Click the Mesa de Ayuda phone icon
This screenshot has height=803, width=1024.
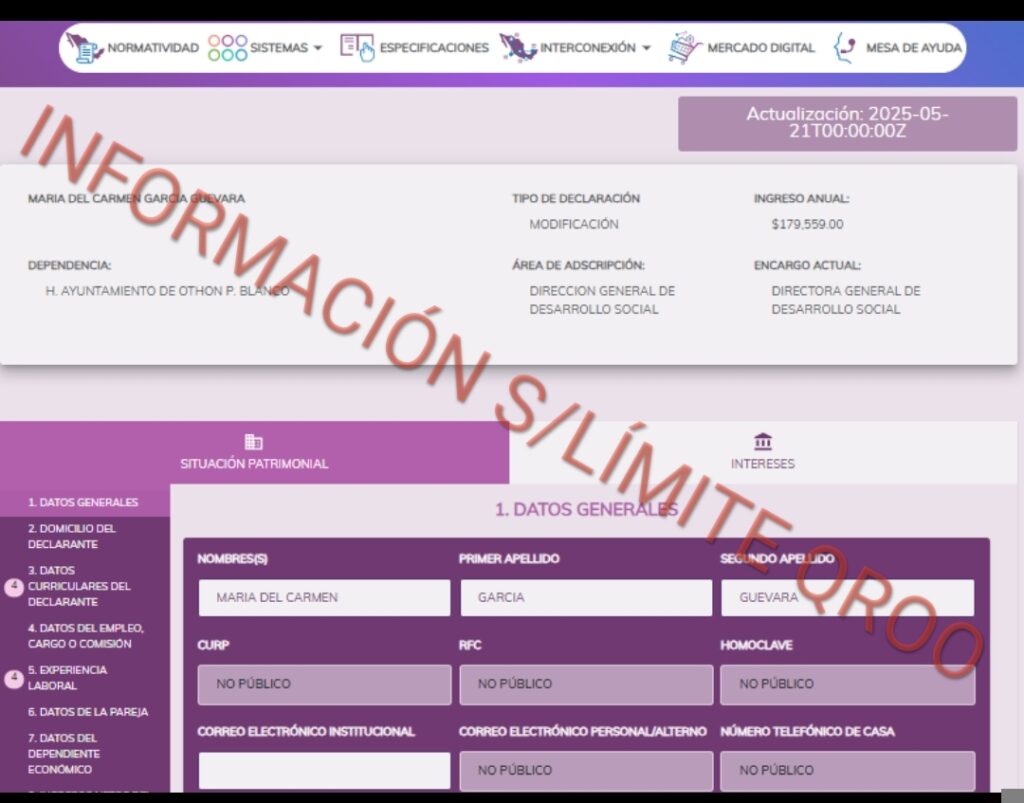tap(845, 47)
